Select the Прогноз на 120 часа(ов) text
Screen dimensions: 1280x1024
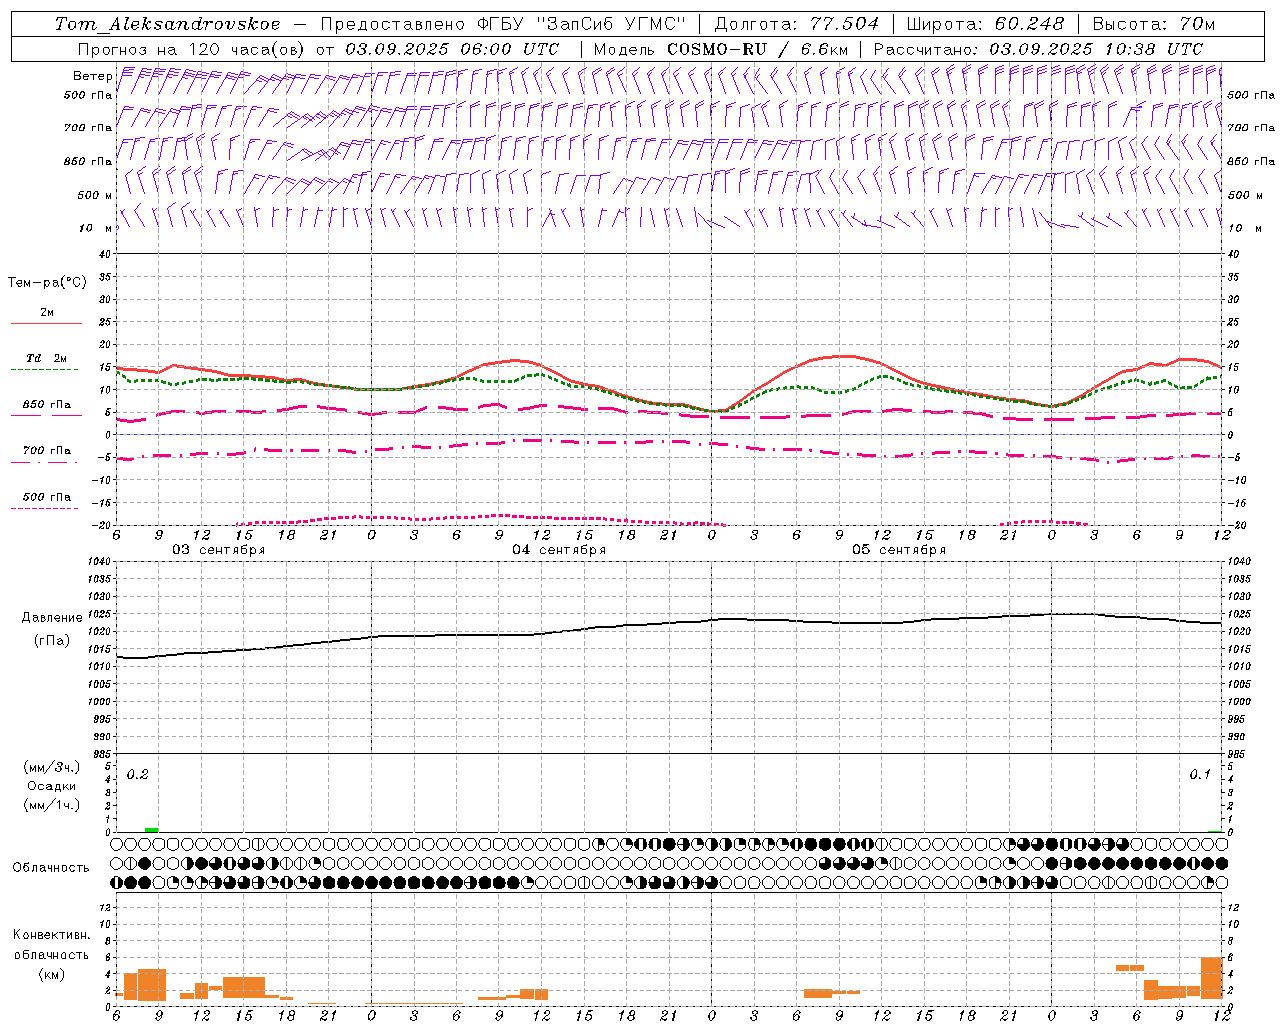point(191,49)
